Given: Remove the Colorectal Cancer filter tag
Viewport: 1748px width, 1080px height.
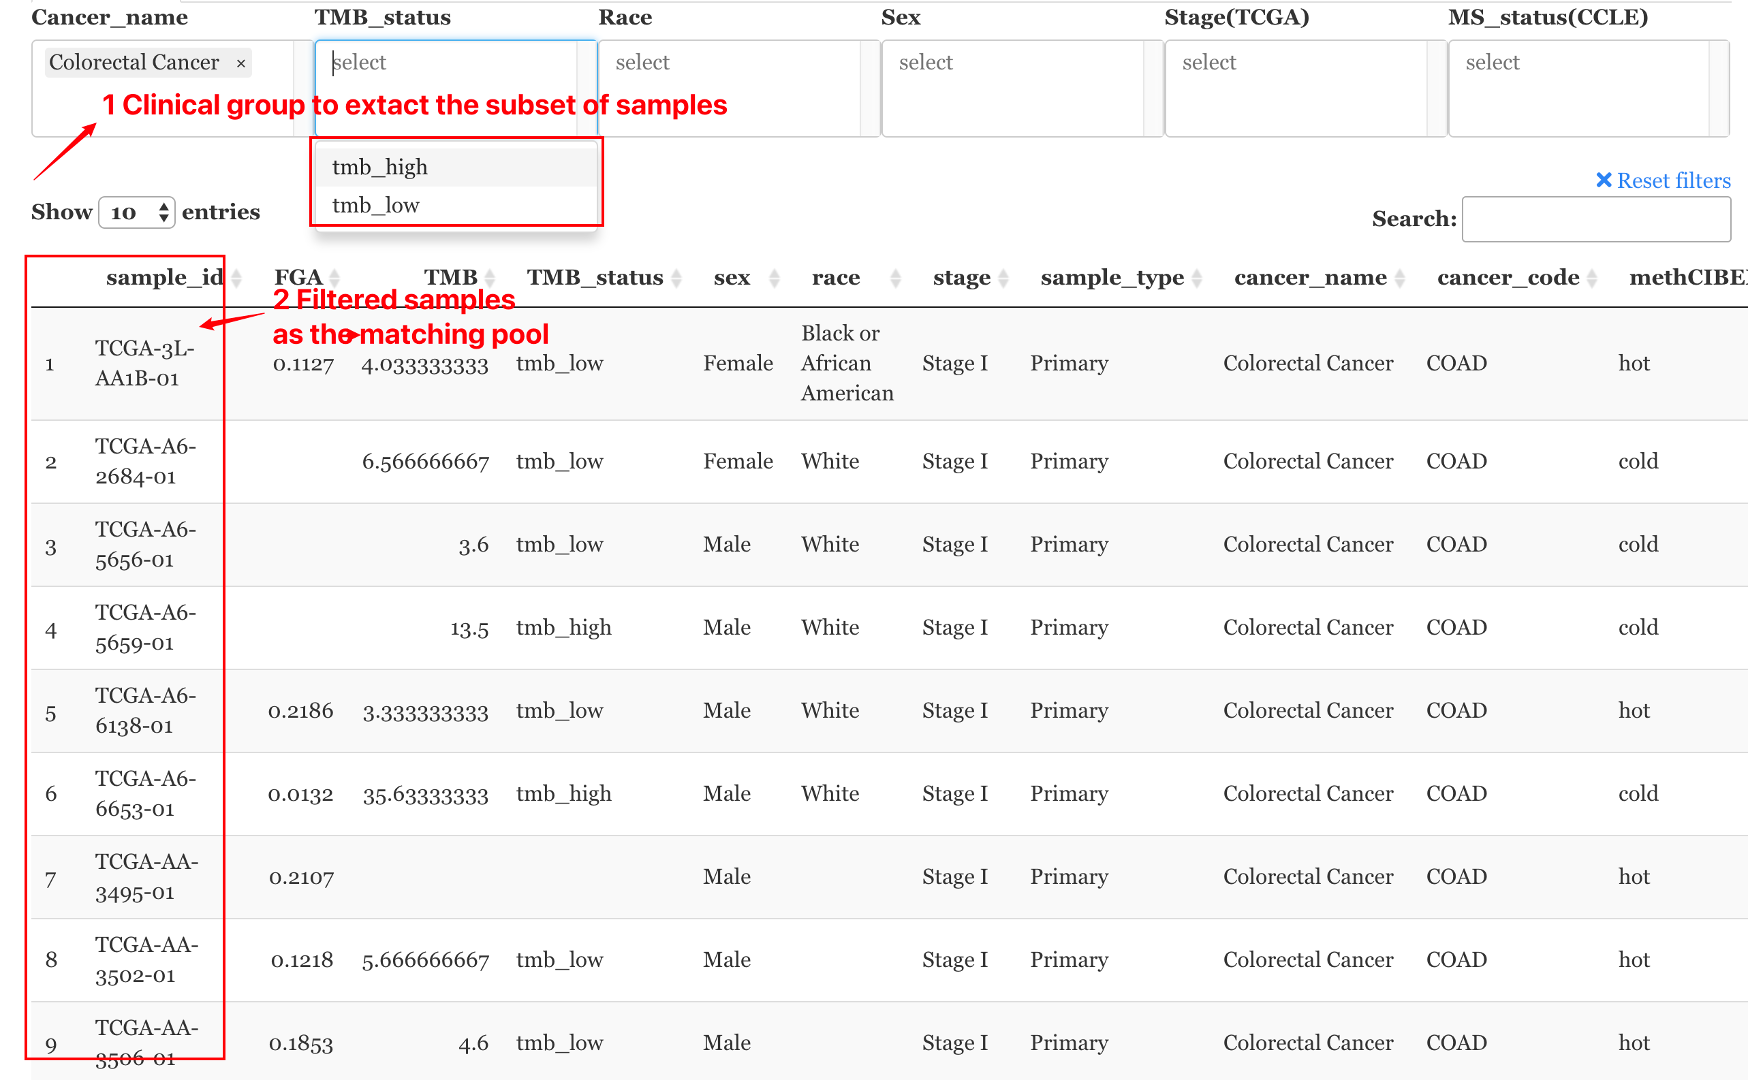Looking at the screenshot, I should point(241,63).
